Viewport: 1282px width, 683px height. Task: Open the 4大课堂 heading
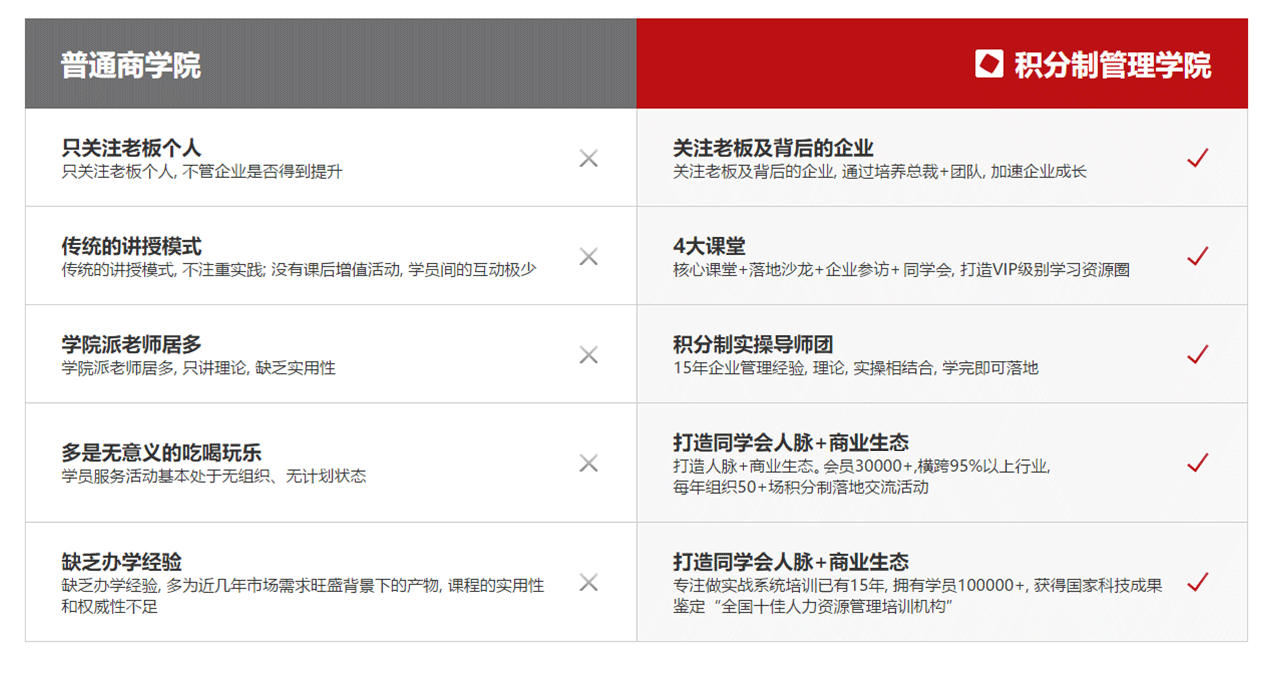pyautogui.click(x=709, y=246)
